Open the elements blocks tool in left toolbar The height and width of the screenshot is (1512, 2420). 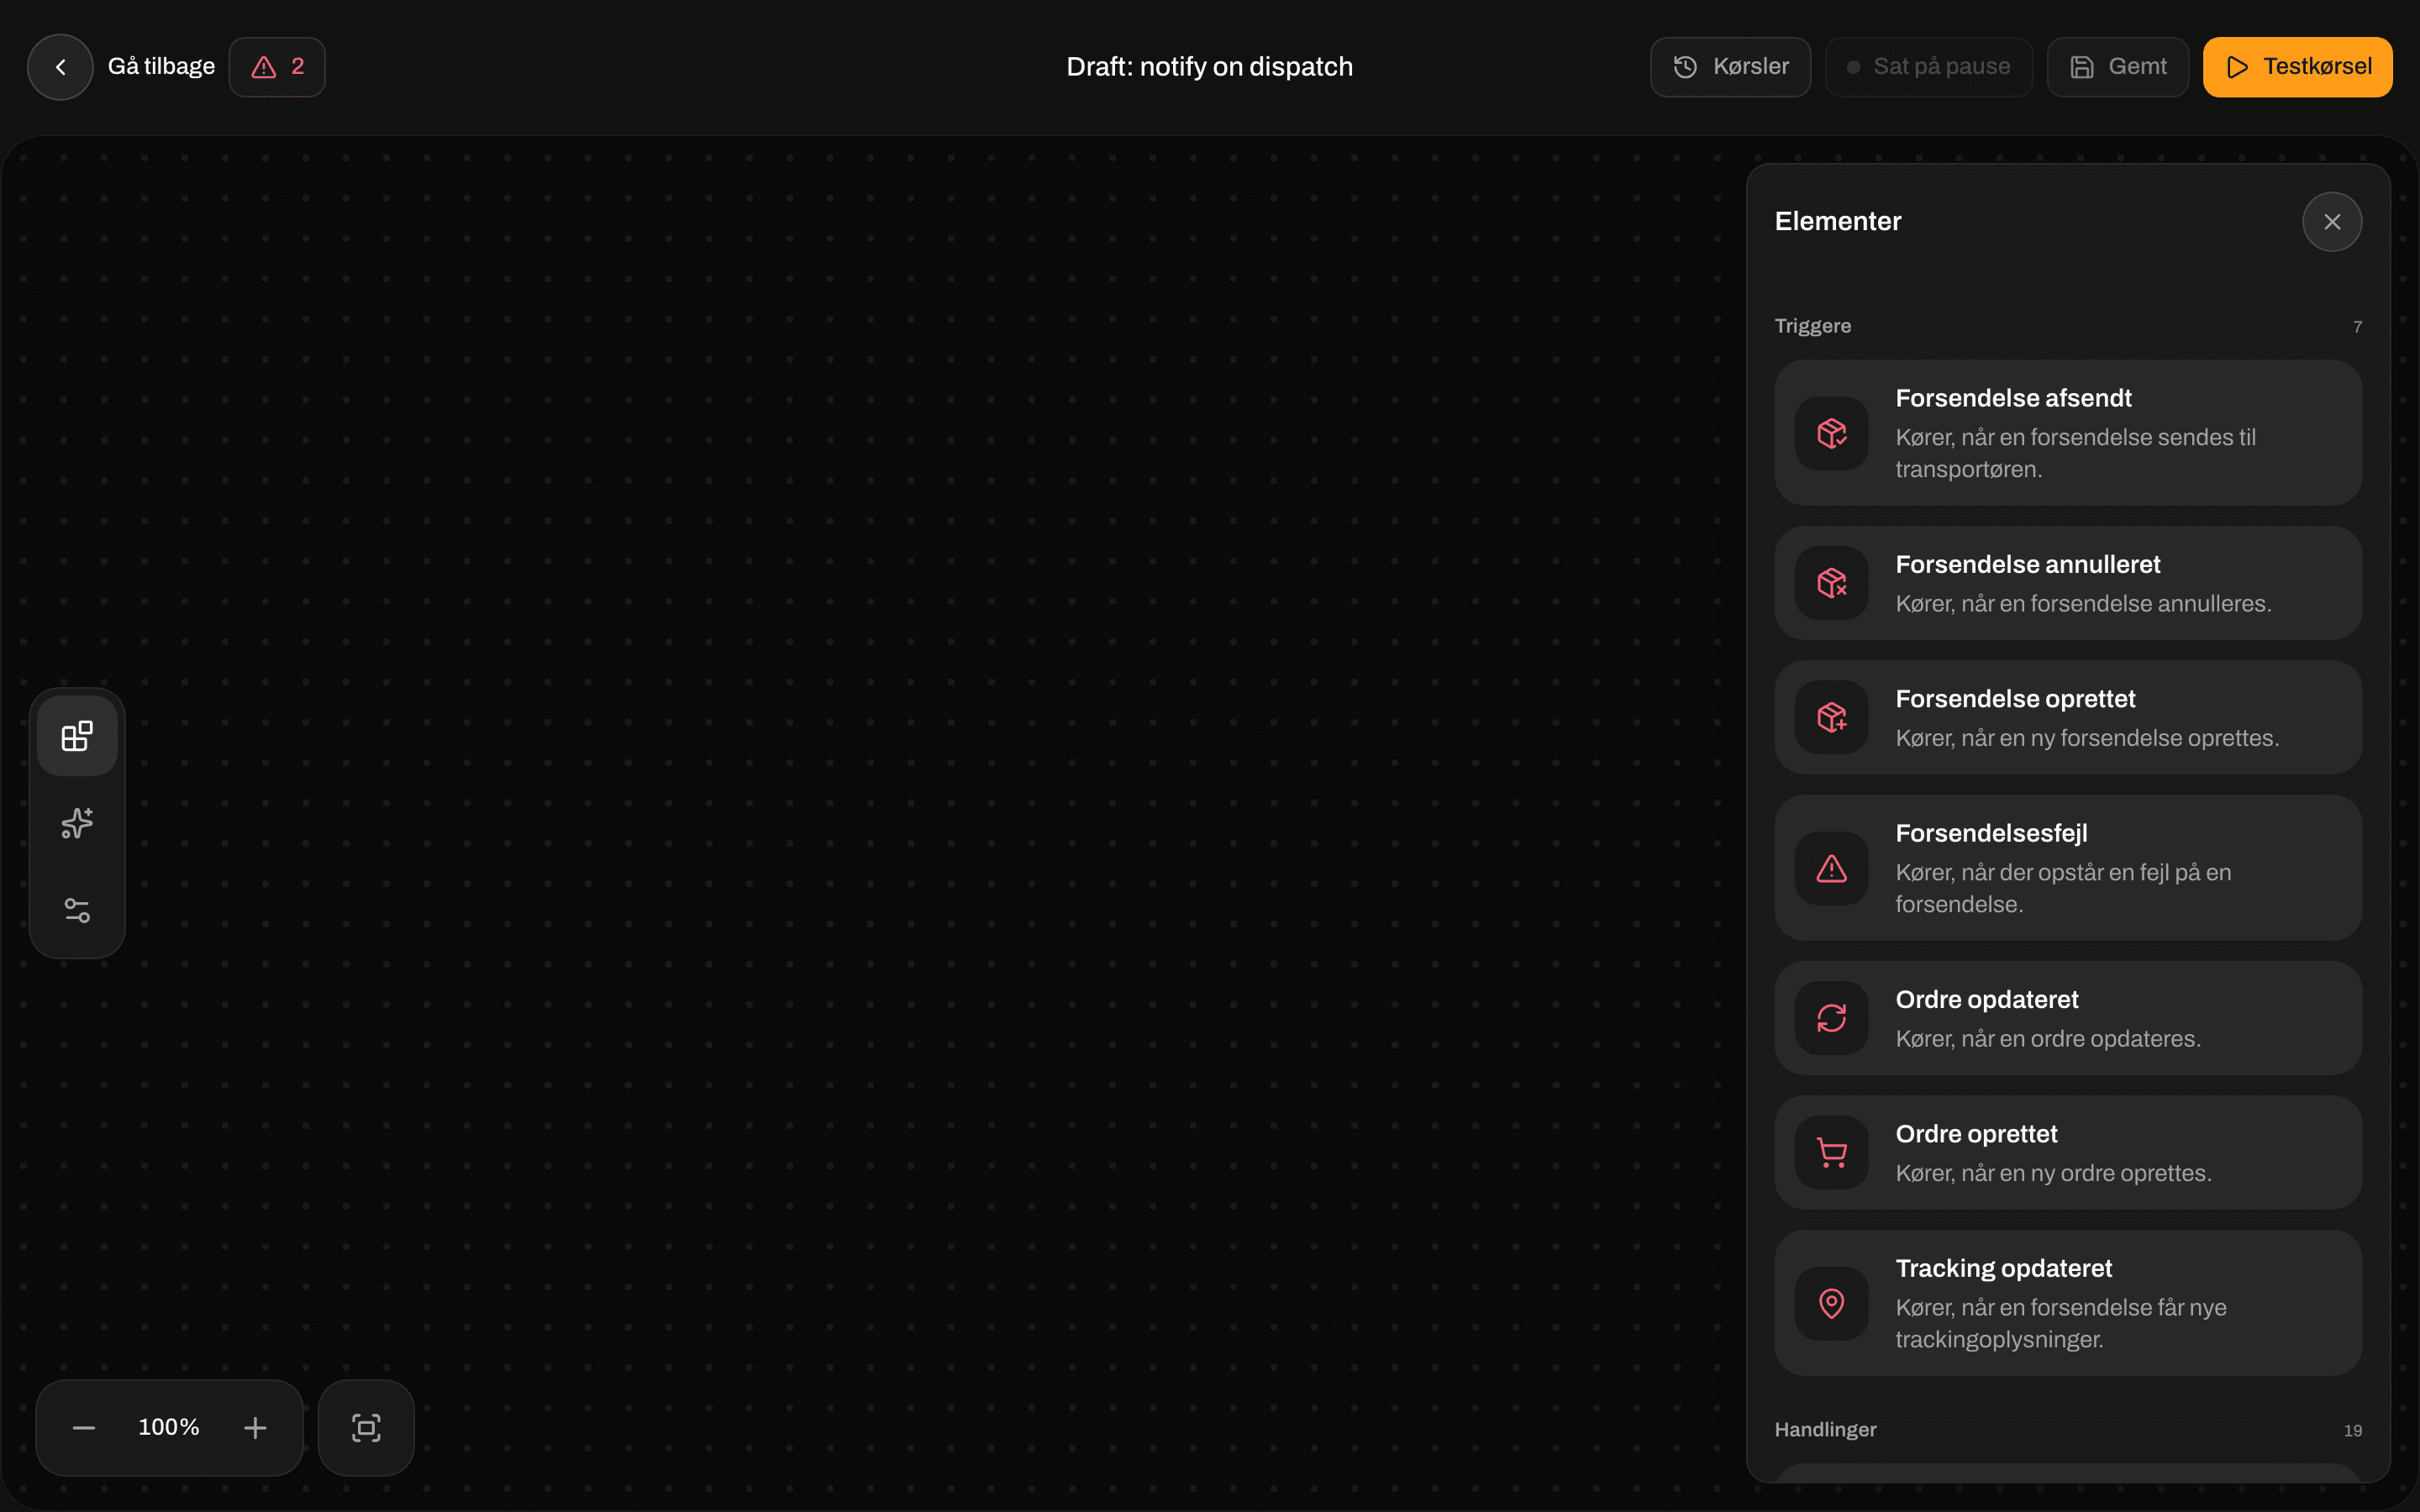[77, 736]
